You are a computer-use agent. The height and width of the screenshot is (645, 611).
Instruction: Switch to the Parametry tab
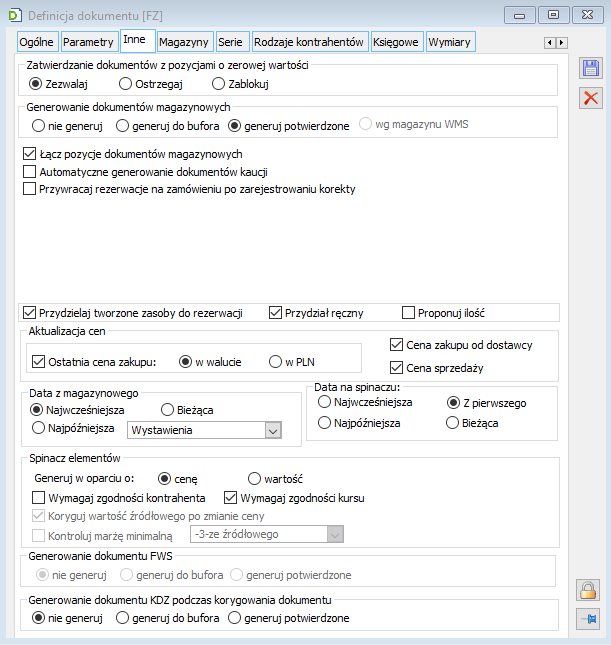88,42
